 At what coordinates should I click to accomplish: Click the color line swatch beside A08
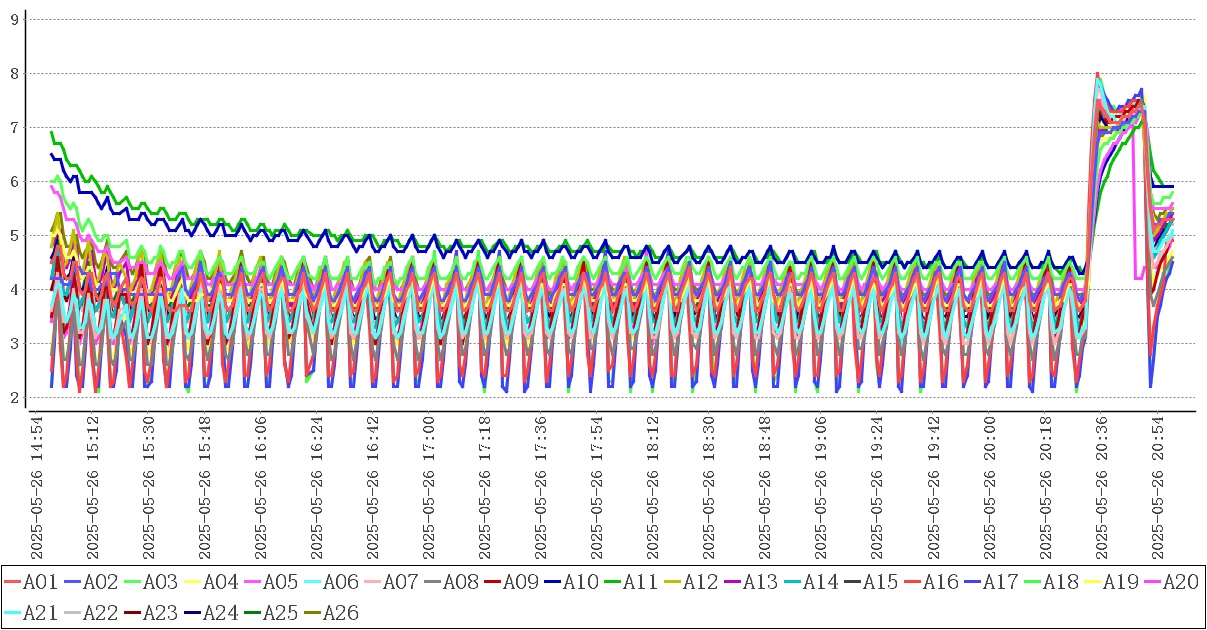pyautogui.click(x=432, y=581)
